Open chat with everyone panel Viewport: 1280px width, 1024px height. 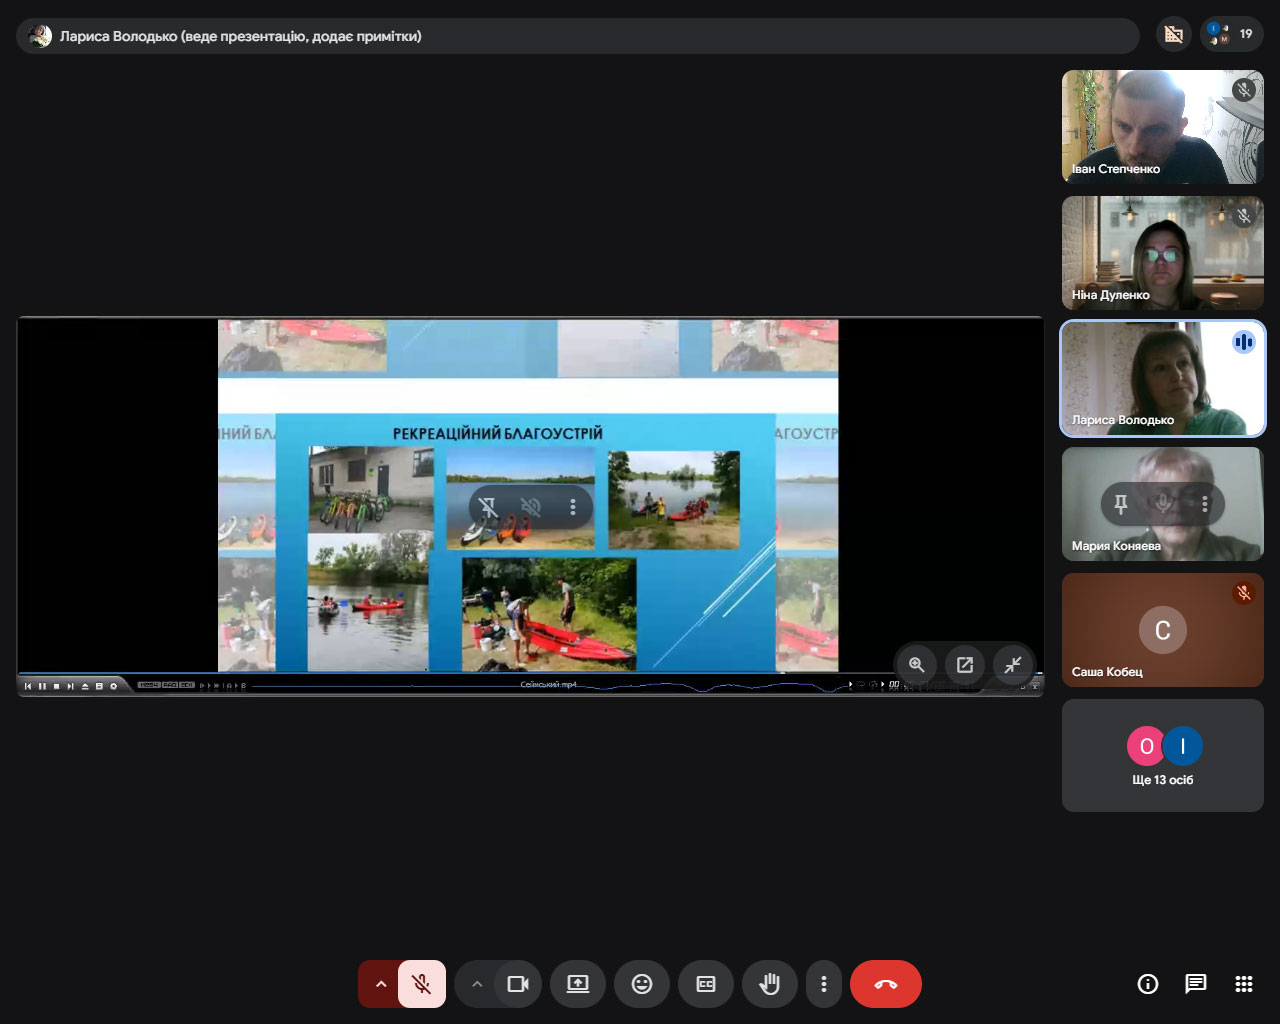point(1196,984)
